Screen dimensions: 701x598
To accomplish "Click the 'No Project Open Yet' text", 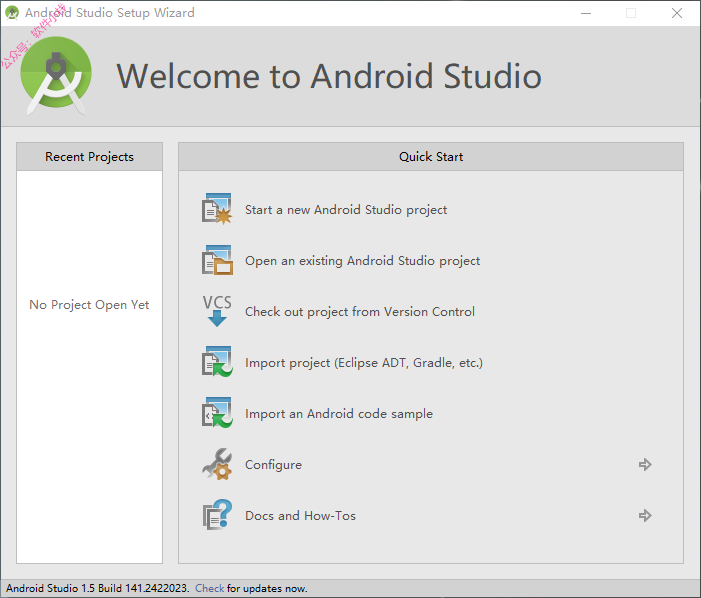I will 89,304.
